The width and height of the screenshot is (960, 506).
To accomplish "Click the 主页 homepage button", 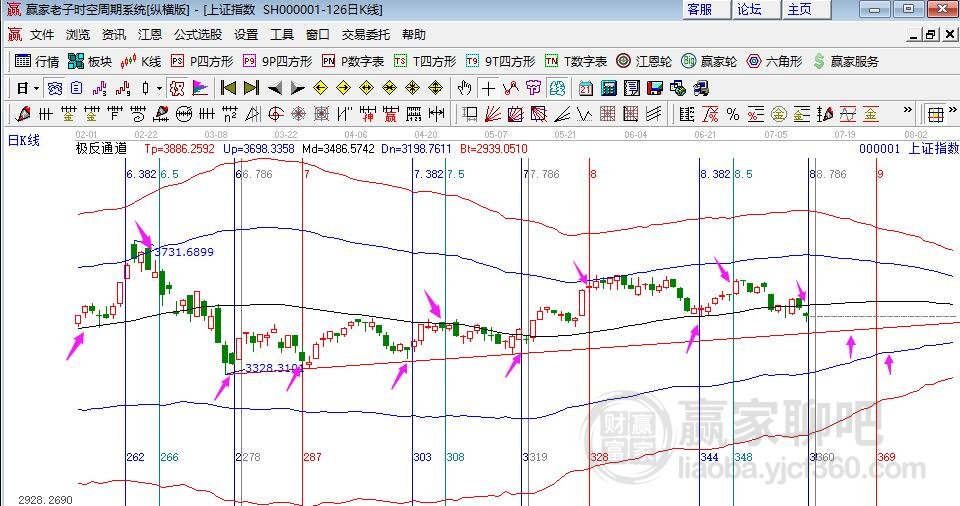I will [806, 9].
